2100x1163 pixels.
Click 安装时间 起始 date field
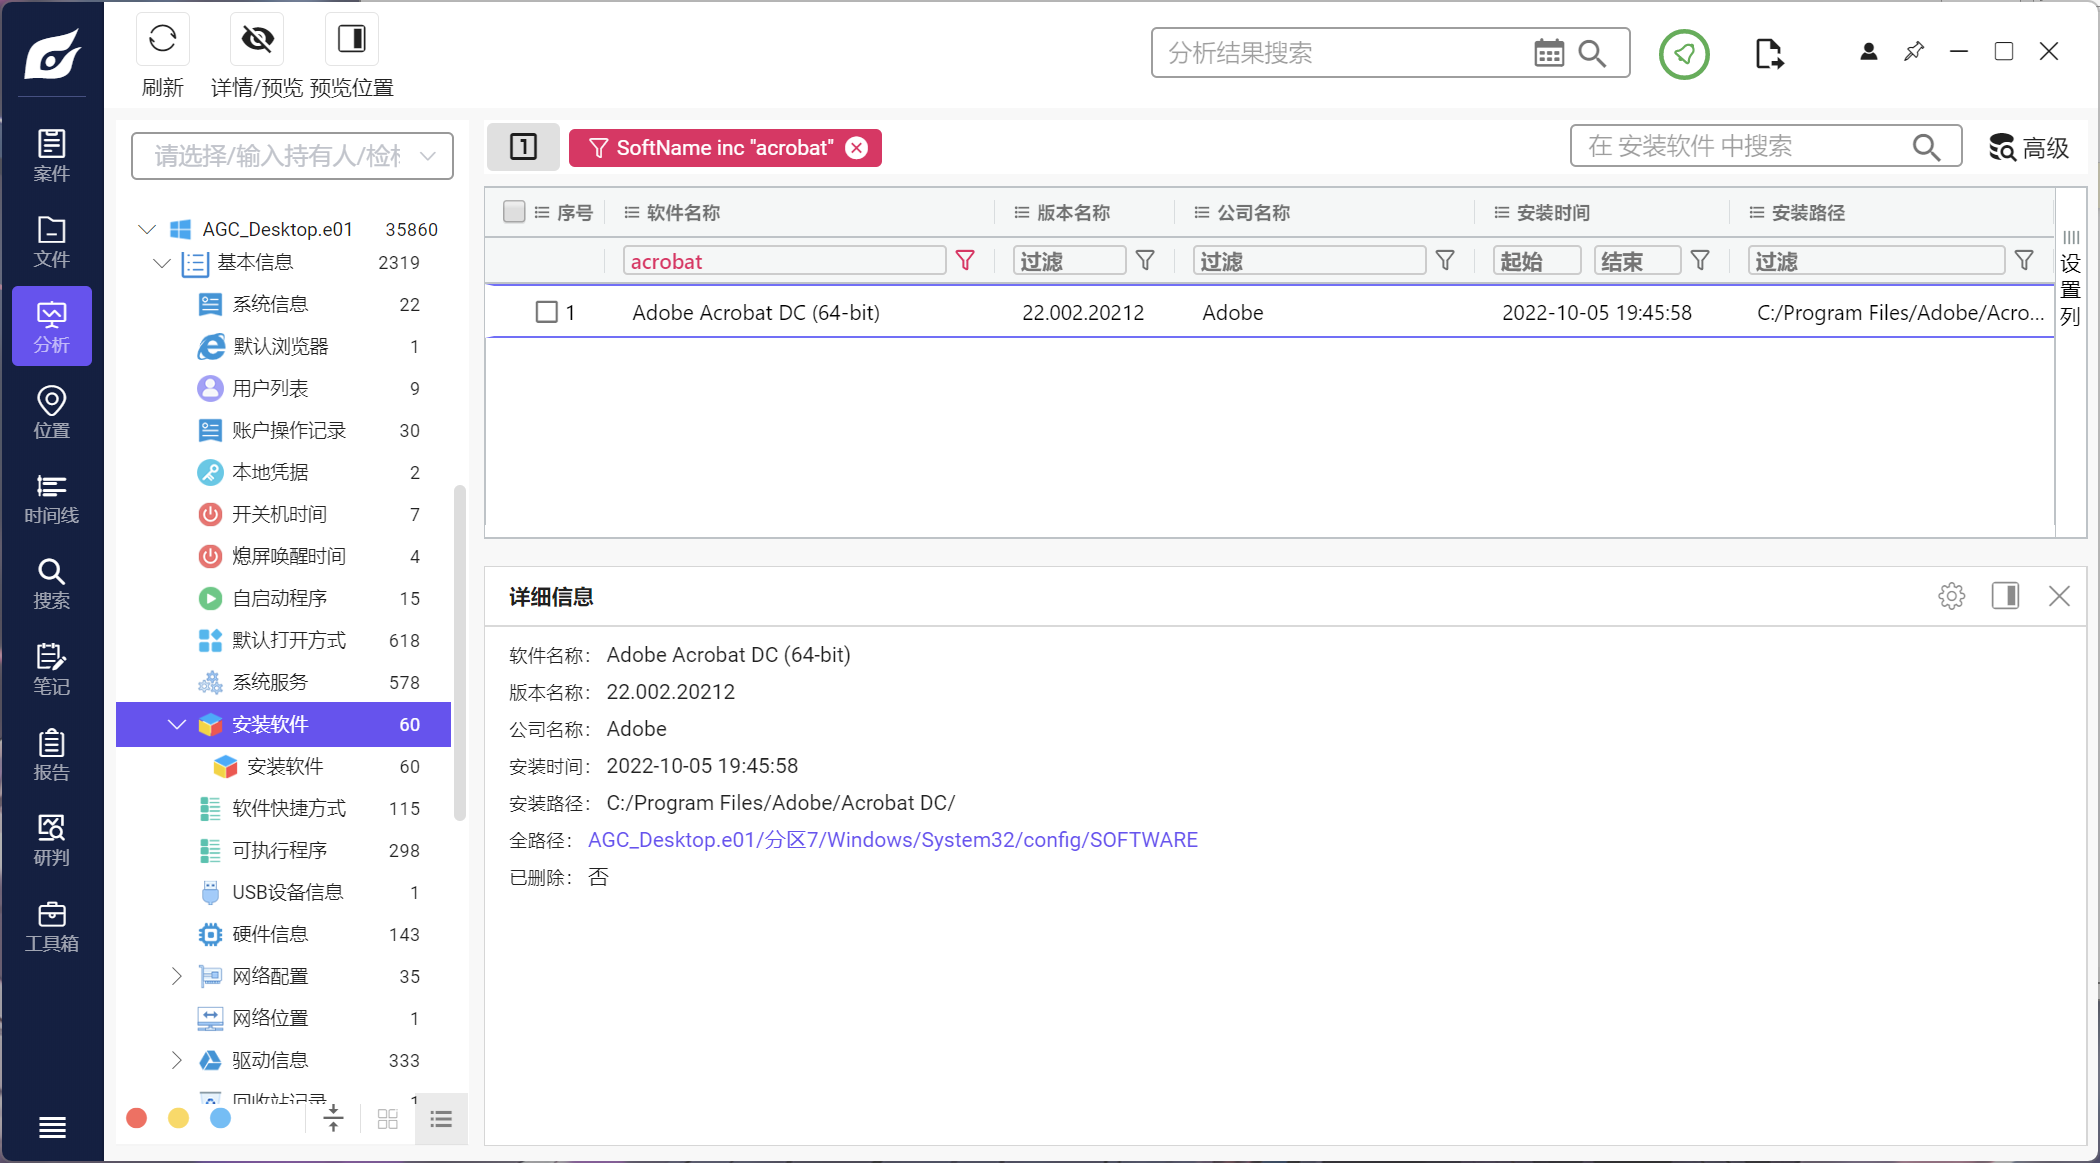[x=1537, y=261]
